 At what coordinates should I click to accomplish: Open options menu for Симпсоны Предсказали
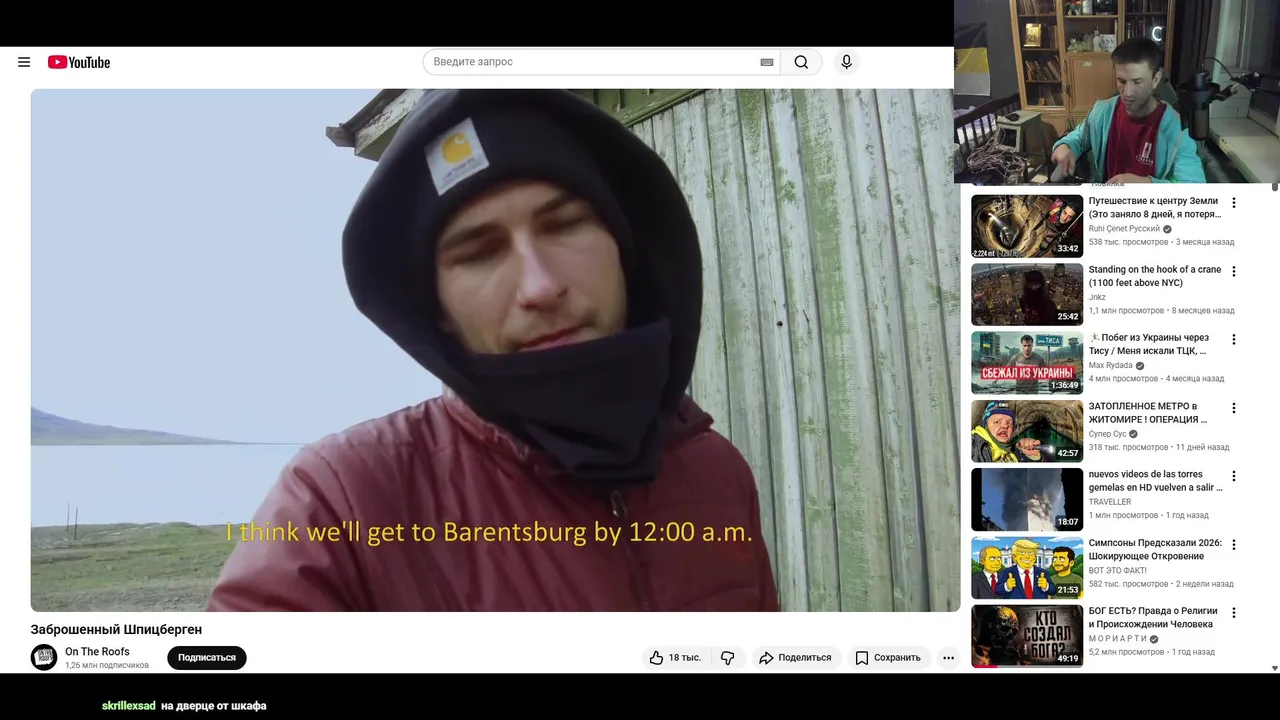point(1234,545)
